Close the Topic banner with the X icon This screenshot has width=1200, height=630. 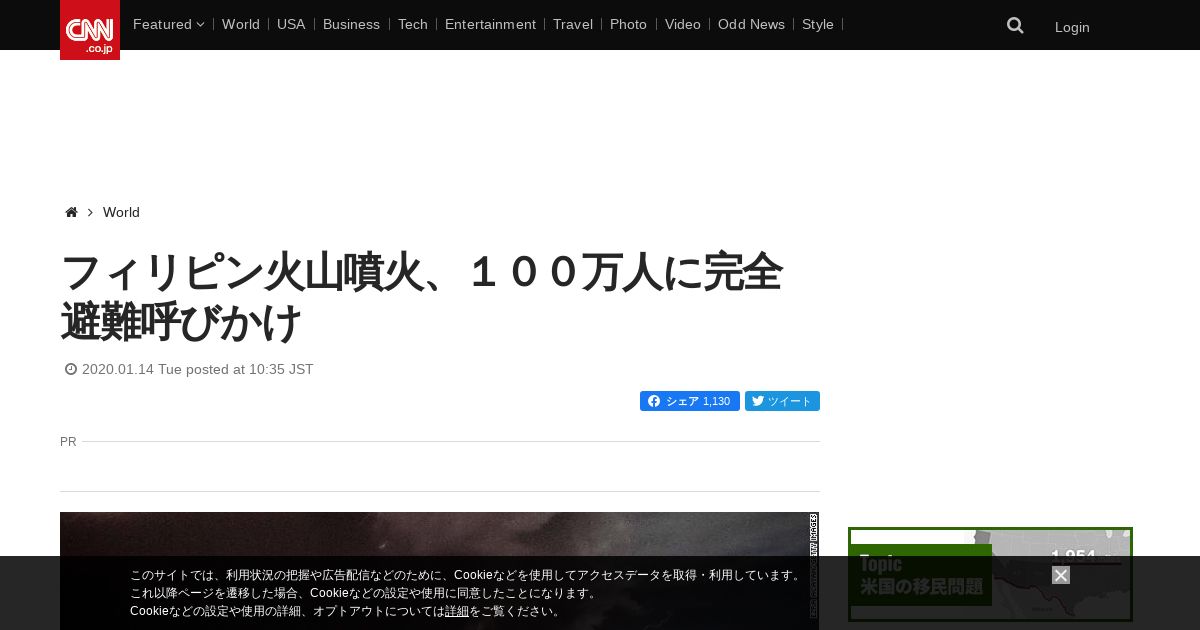click(1061, 575)
